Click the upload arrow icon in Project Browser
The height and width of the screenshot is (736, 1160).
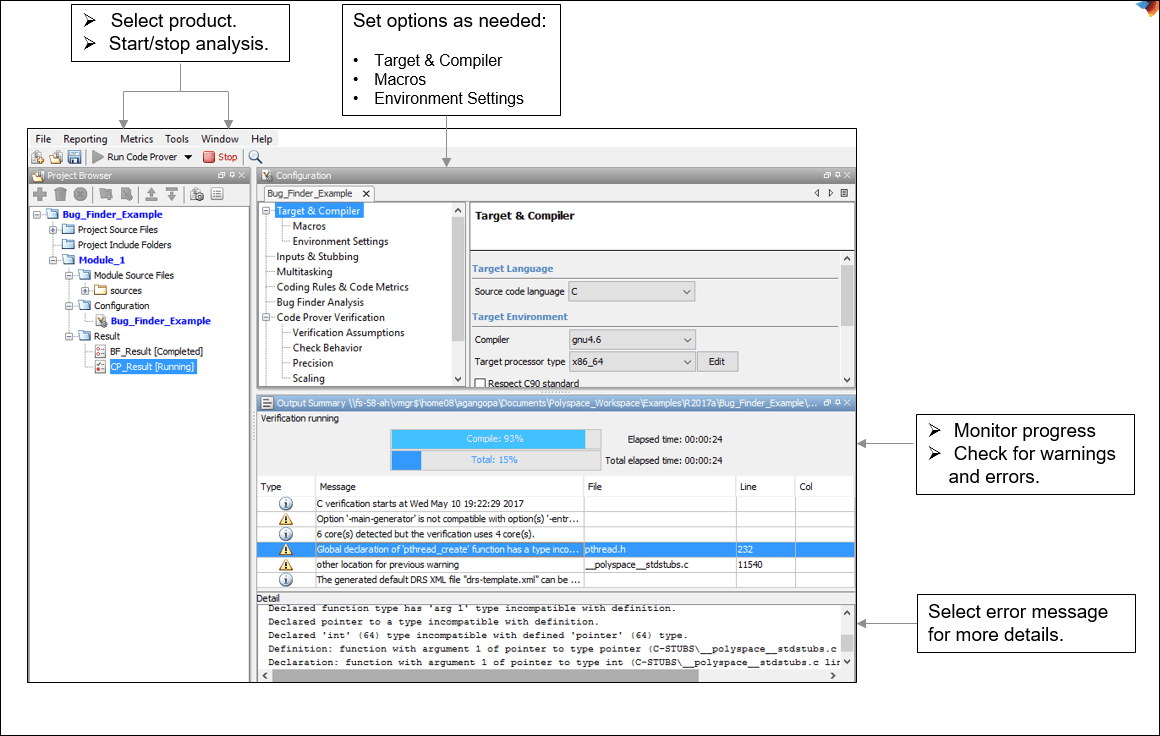(x=151, y=194)
